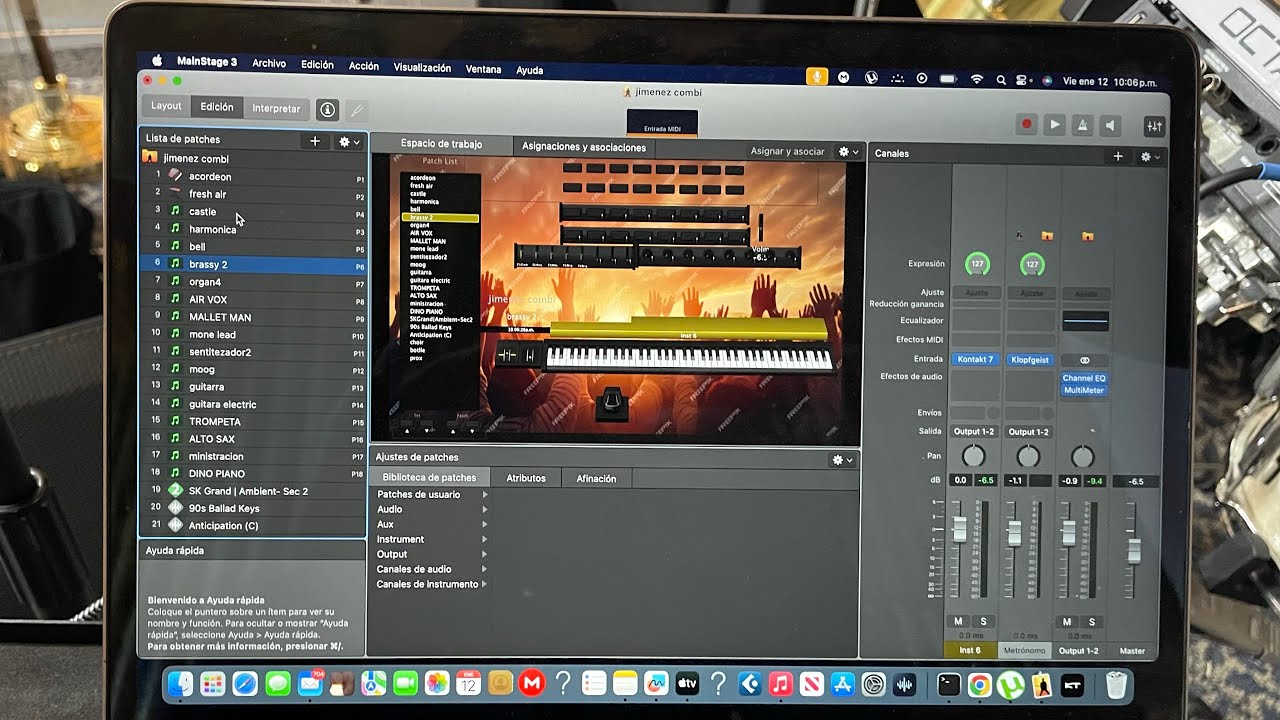The height and width of the screenshot is (720, 1280).
Task: Mute the Inst 6 channel strip
Action: 958,622
